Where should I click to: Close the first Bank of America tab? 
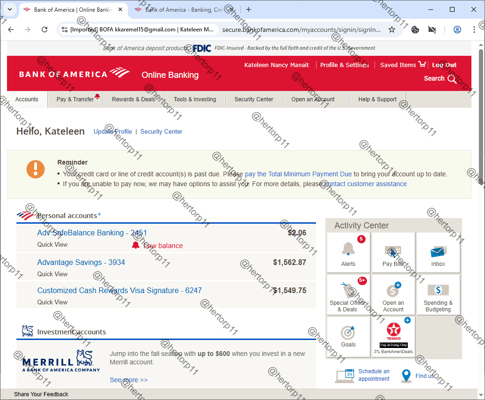click(120, 10)
